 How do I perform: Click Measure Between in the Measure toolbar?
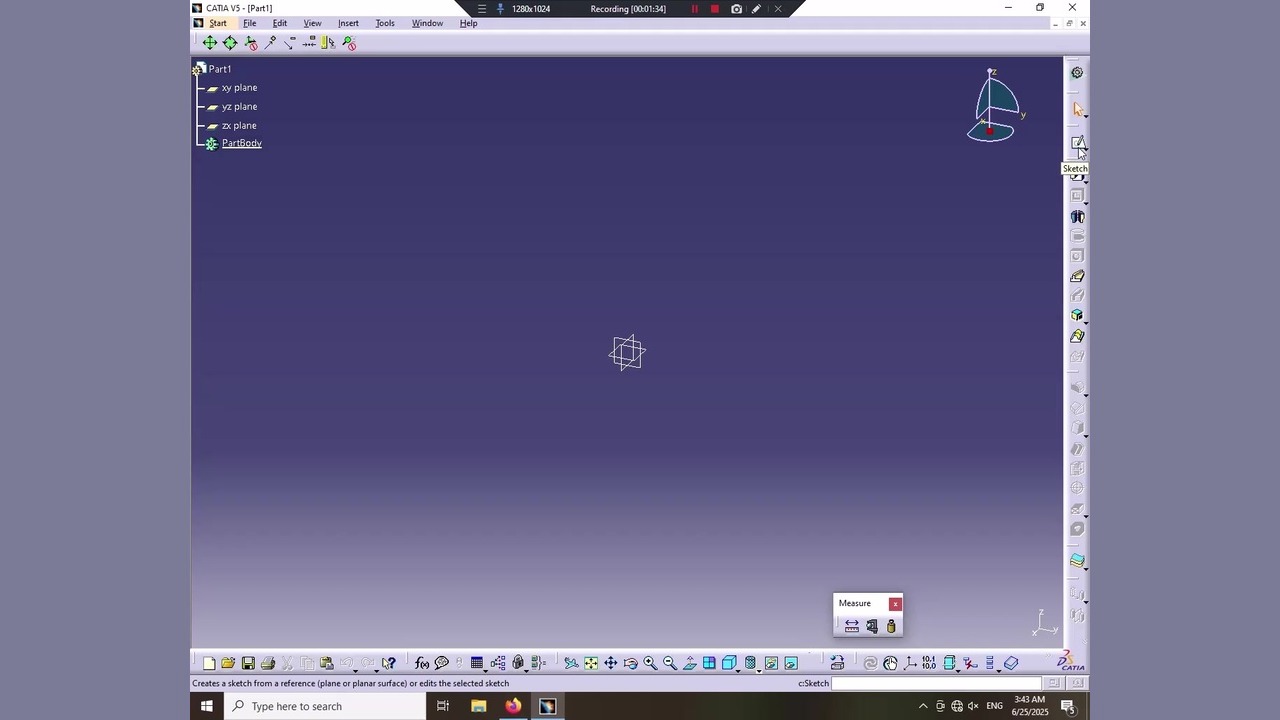click(852, 626)
